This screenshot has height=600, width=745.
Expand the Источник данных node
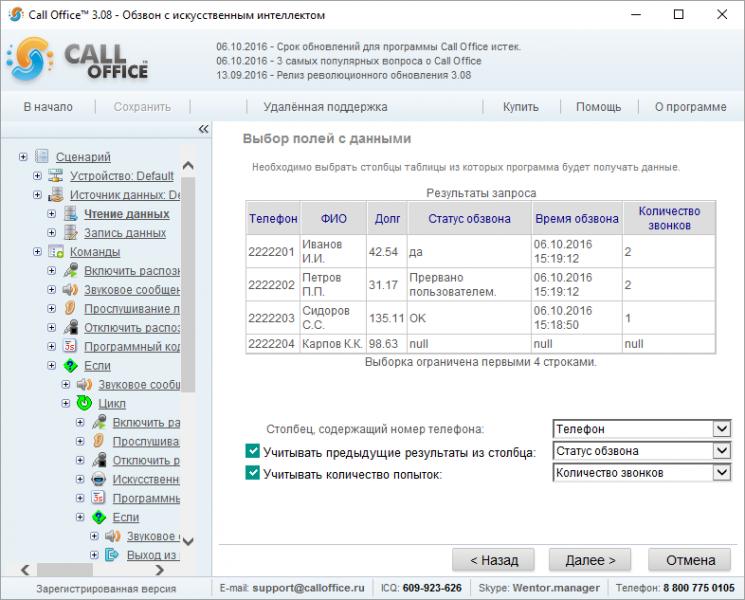click(37, 195)
